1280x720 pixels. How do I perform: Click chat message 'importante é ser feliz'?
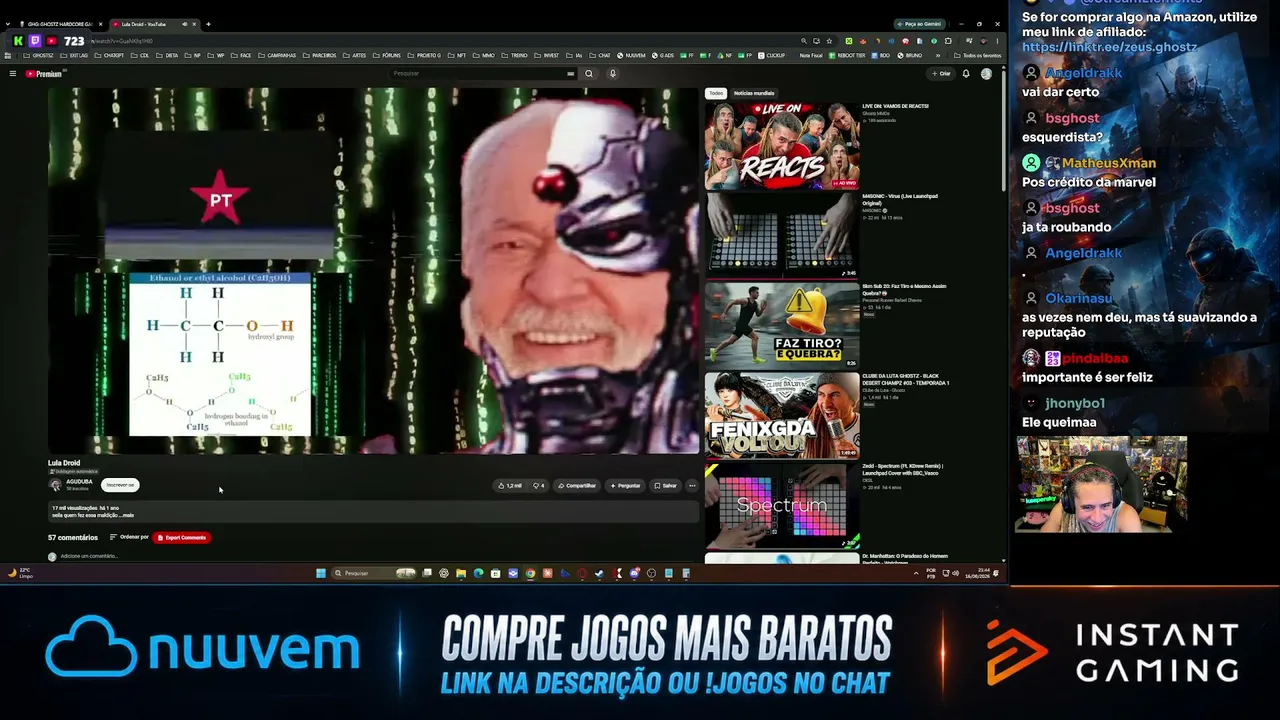[x=1087, y=377]
